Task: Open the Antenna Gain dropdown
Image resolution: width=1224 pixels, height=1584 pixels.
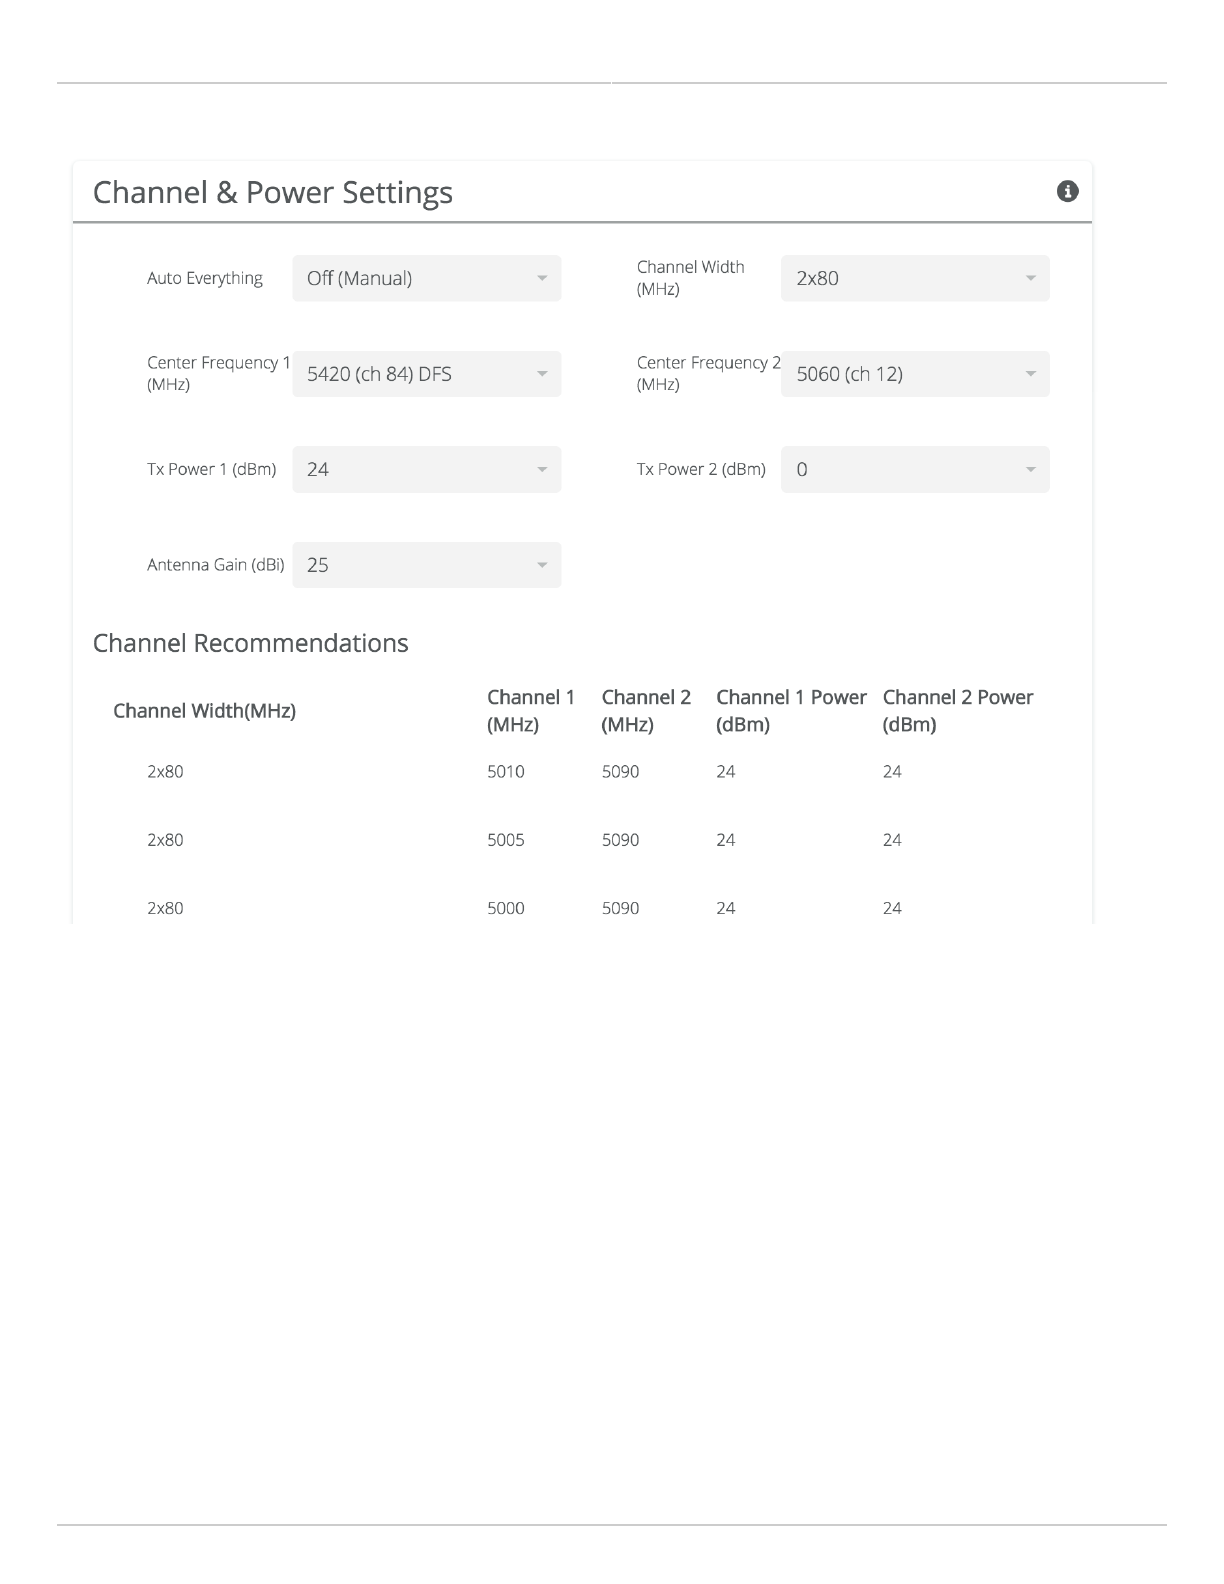Action: [x=426, y=565]
